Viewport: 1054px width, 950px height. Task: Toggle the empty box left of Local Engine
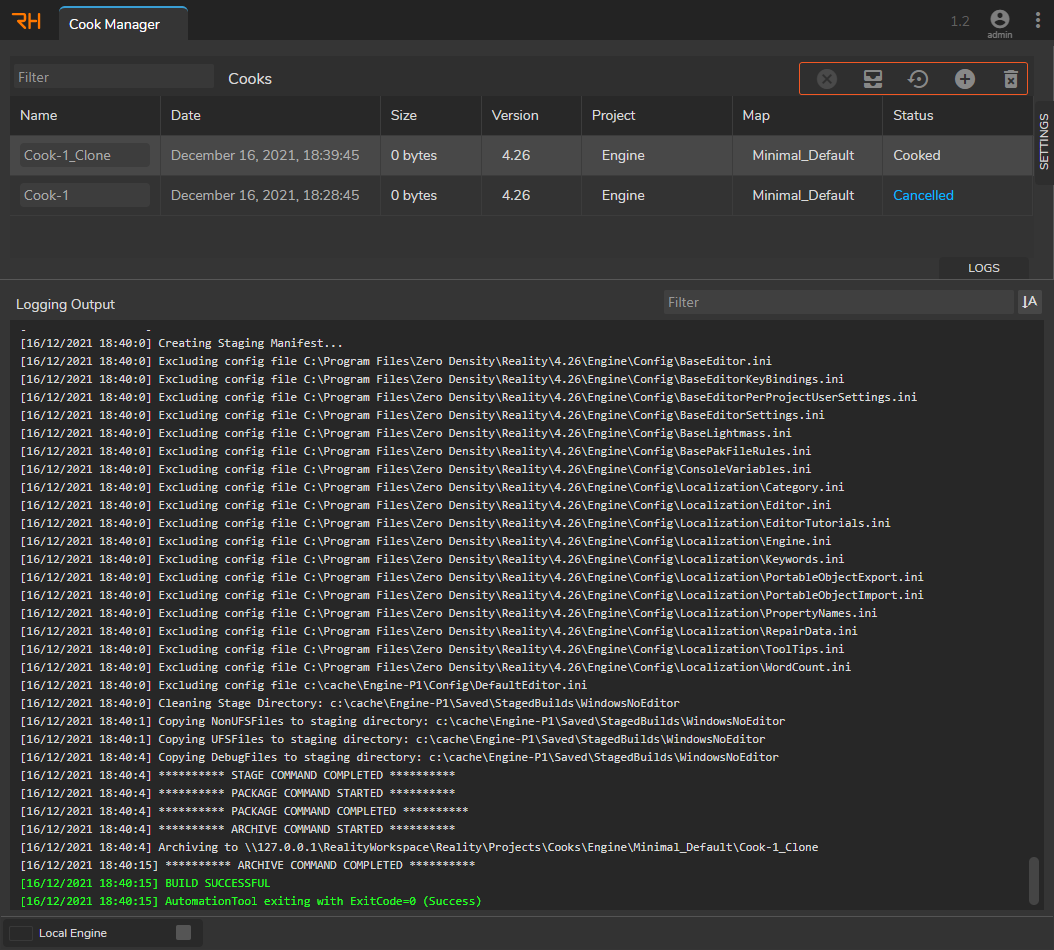tap(21, 933)
